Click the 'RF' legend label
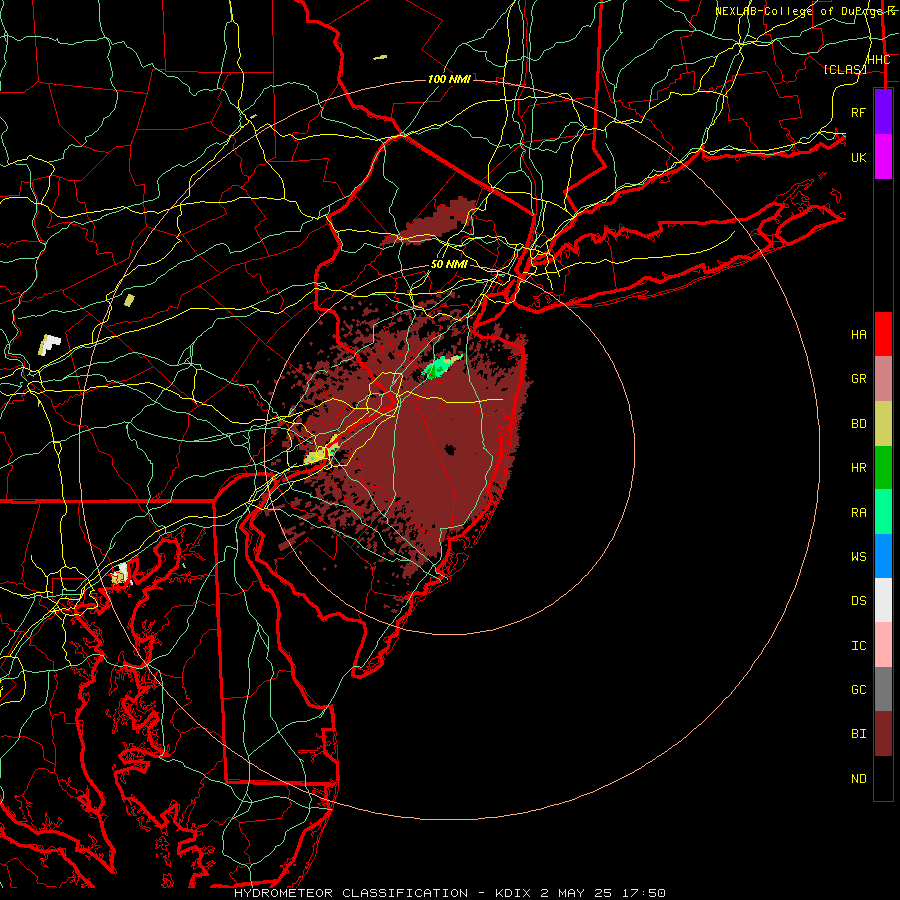Viewport: 900px width, 900px height. click(x=858, y=112)
